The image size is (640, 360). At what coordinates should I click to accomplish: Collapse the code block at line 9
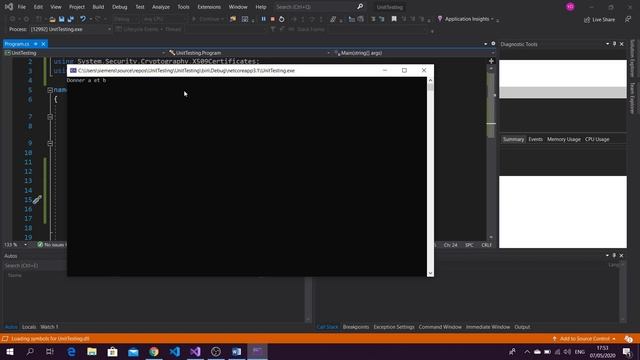pos(50,143)
